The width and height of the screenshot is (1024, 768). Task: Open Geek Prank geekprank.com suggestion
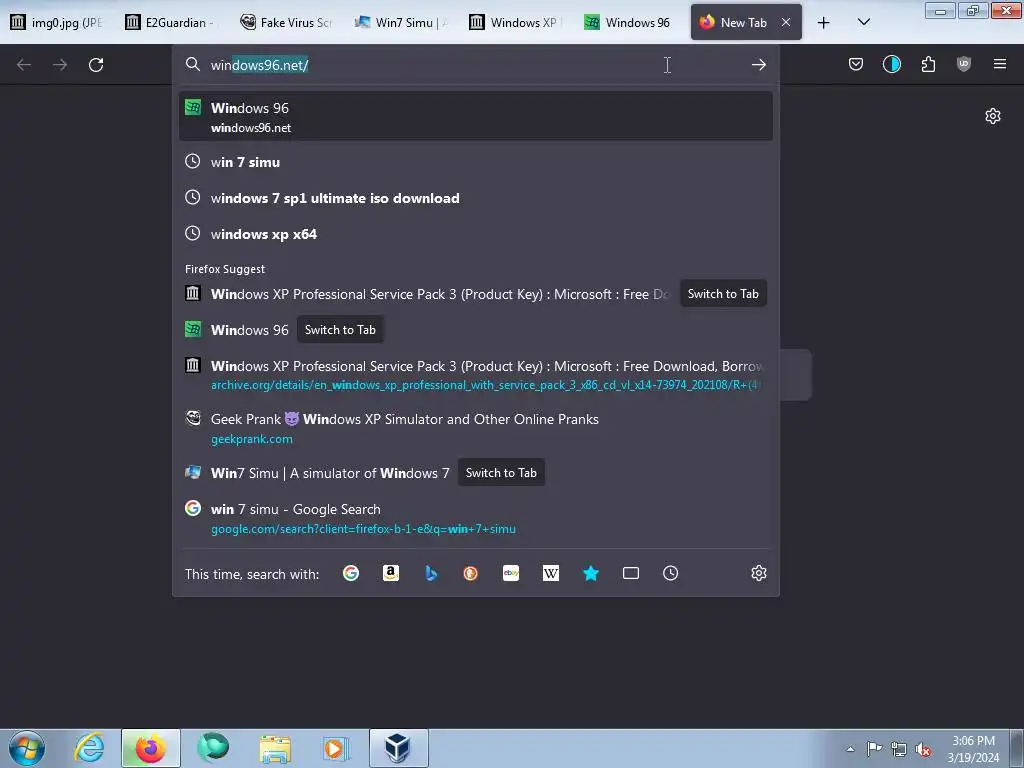pyautogui.click(x=475, y=428)
